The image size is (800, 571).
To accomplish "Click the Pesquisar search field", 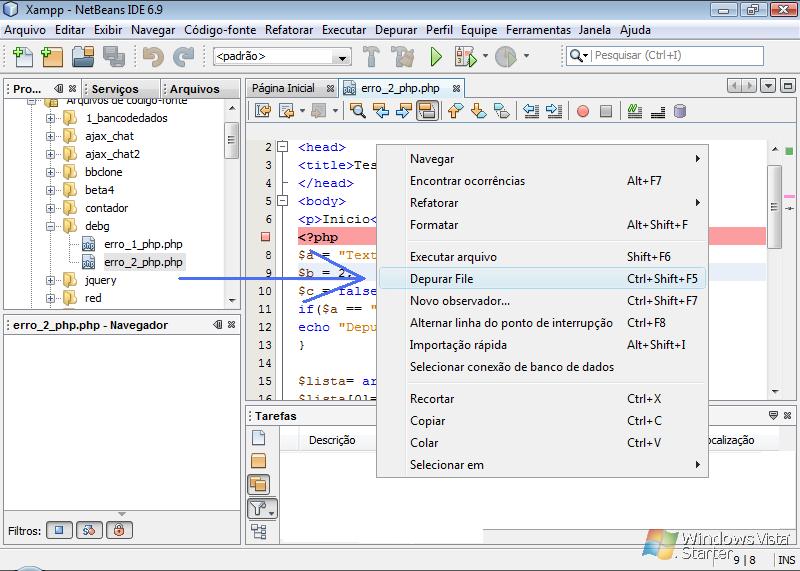I will point(678,55).
